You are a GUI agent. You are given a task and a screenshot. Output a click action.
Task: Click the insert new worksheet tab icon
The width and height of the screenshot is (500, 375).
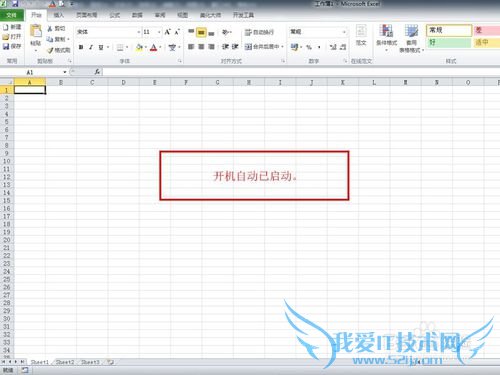[x=110, y=362]
